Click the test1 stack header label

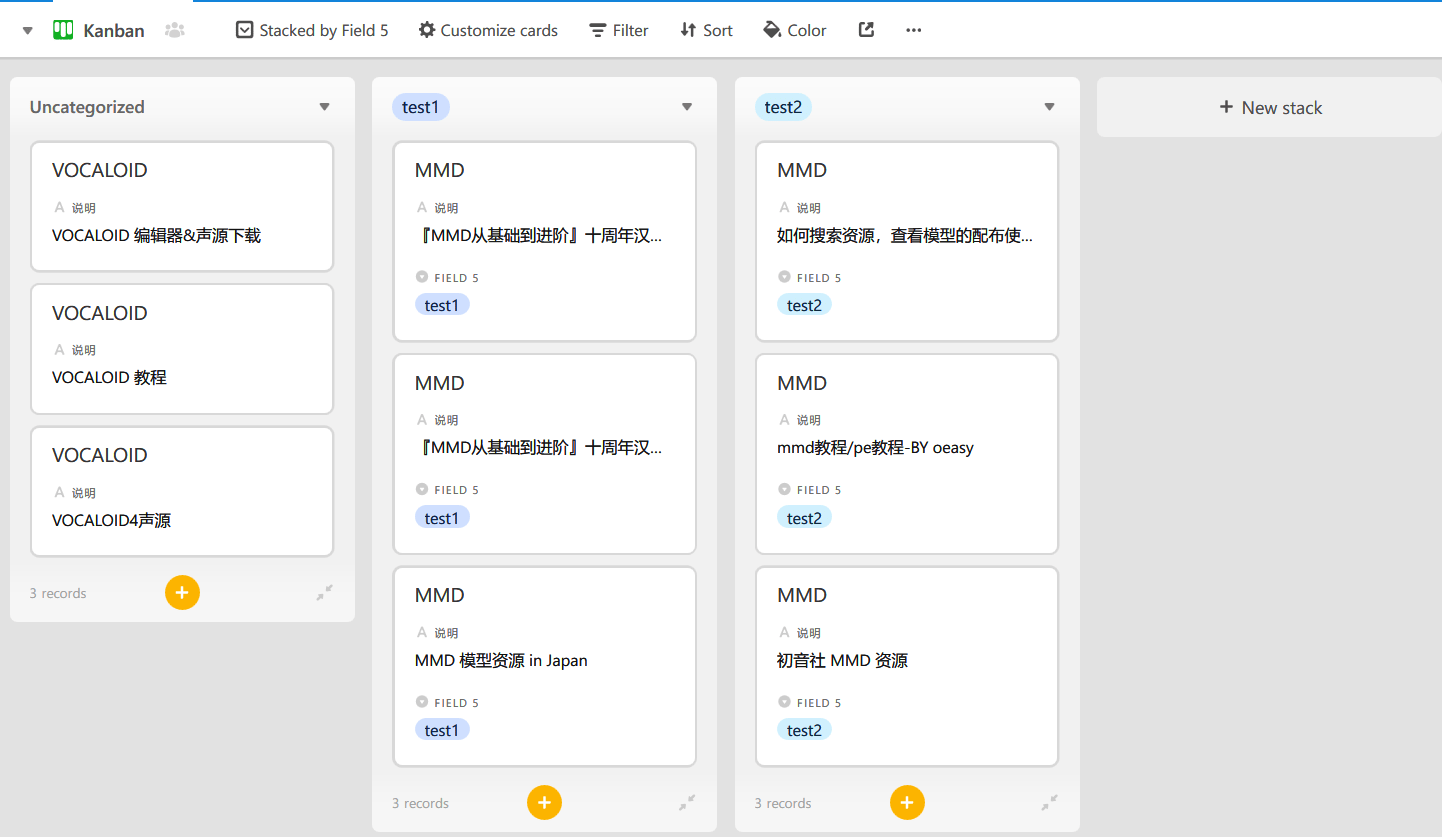421,107
